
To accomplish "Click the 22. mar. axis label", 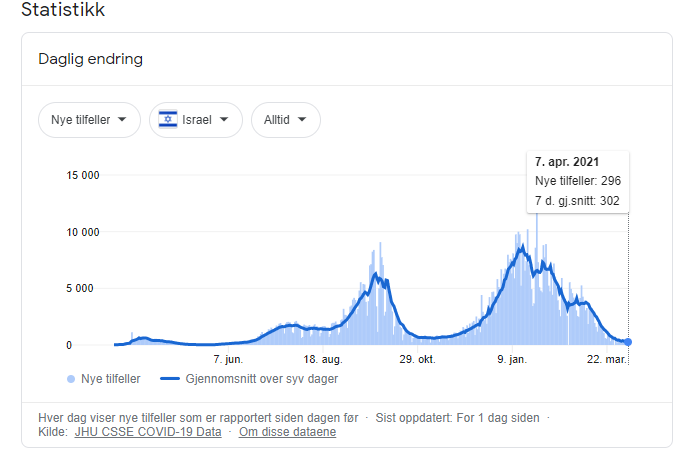I will [605, 359].
